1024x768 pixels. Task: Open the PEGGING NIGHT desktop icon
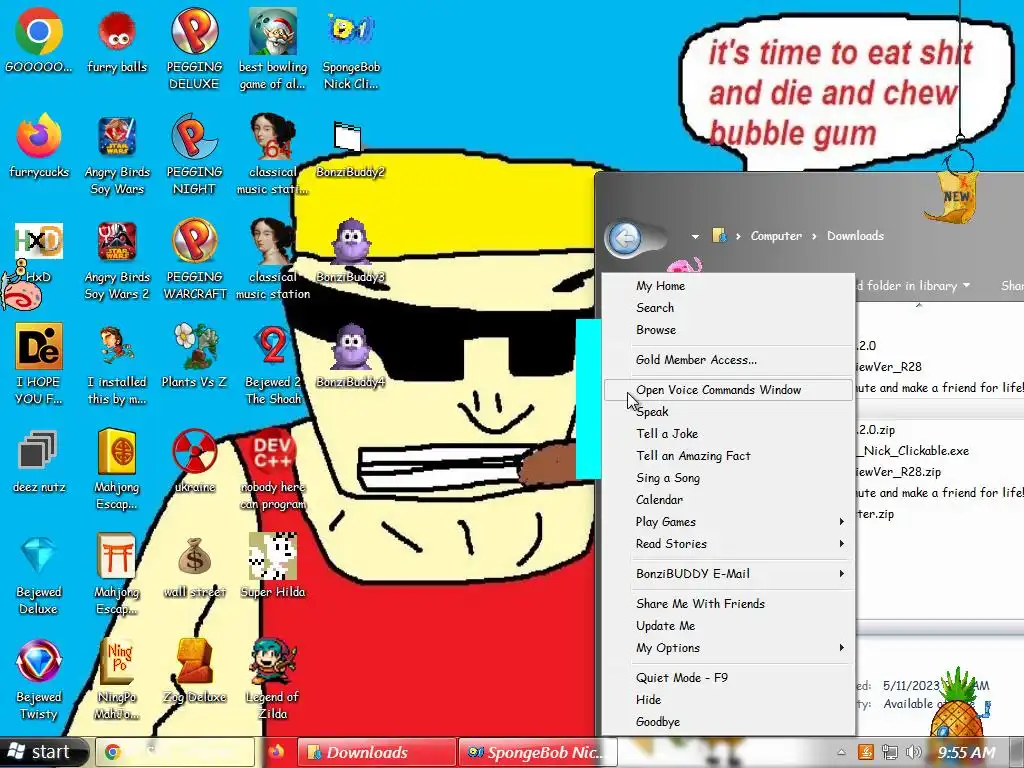pyautogui.click(x=194, y=155)
